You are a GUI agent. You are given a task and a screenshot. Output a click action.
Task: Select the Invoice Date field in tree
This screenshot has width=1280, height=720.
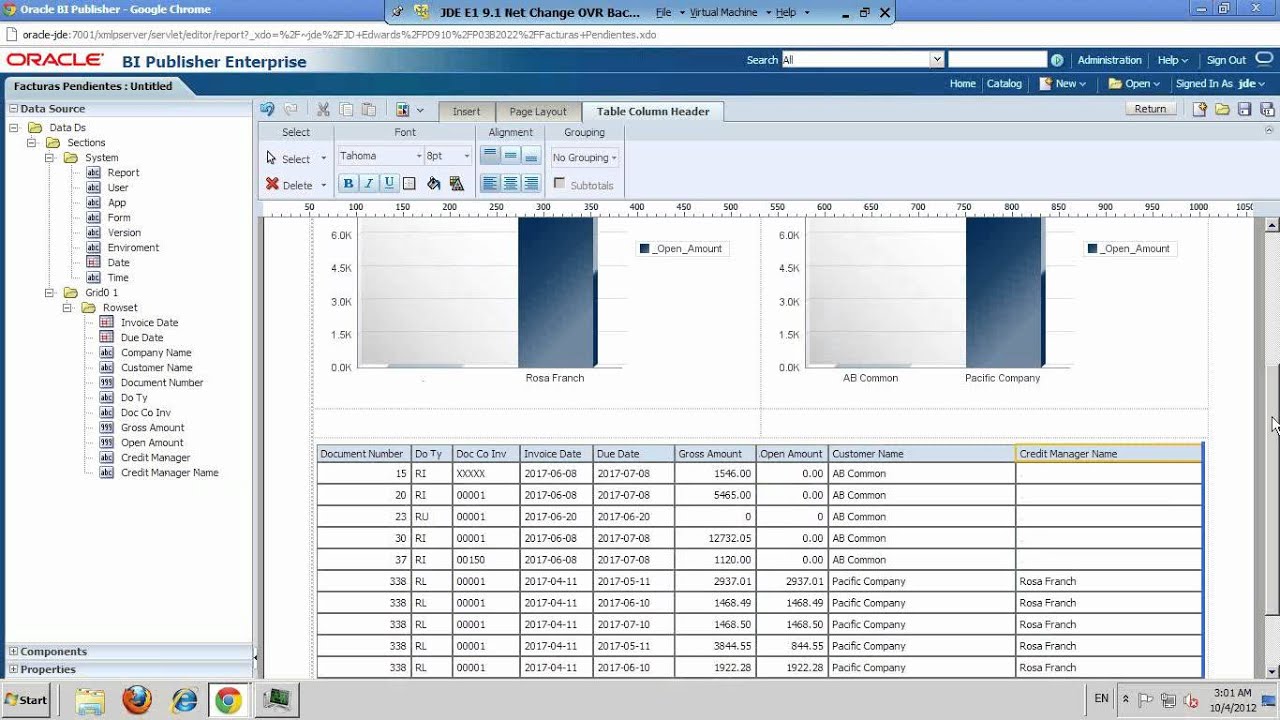coord(149,323)
